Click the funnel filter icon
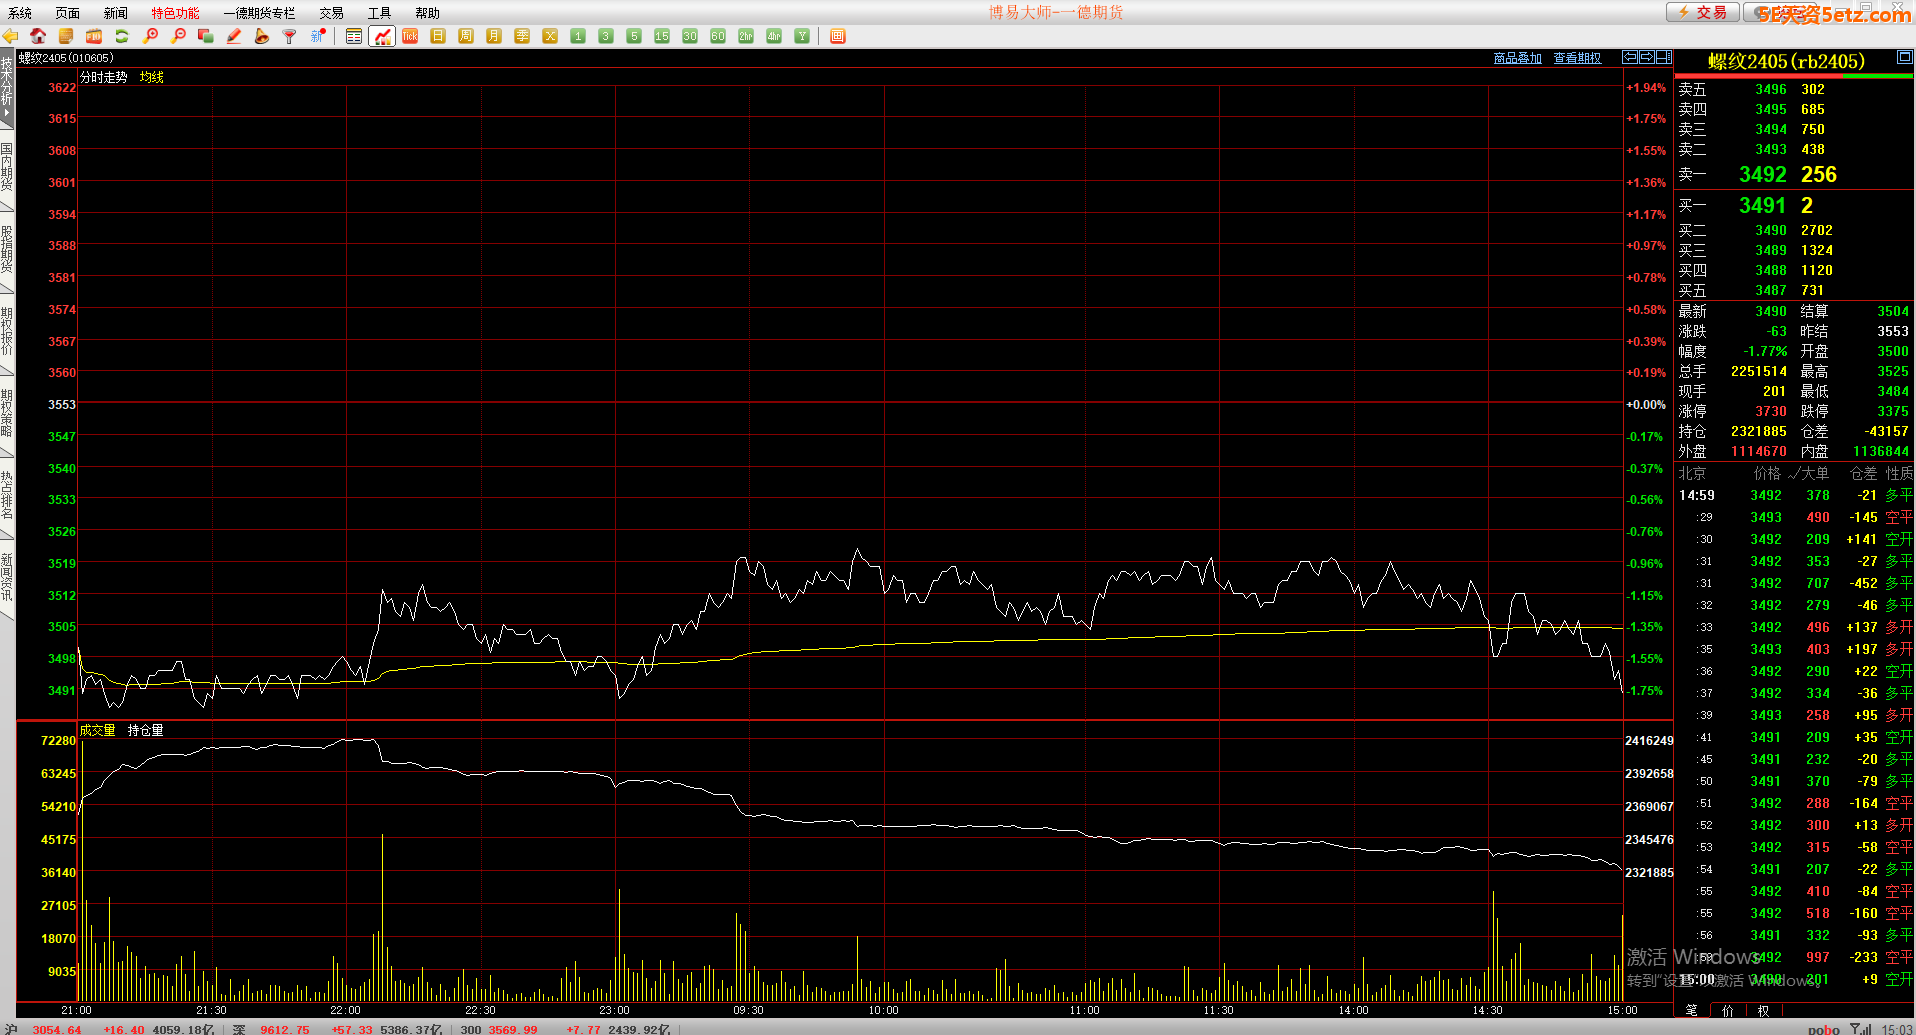Viewport: 1916px width, 1035px height. pyautogui.click(x=290, y=36)
